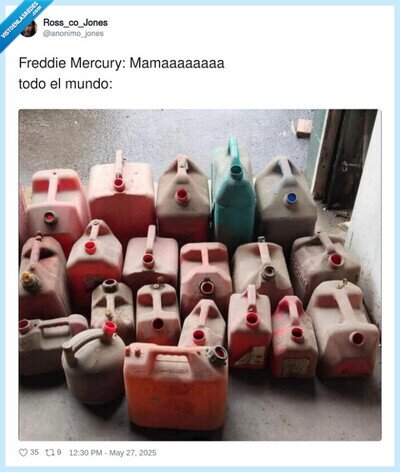Click the like count showing 35

point(34,452)
